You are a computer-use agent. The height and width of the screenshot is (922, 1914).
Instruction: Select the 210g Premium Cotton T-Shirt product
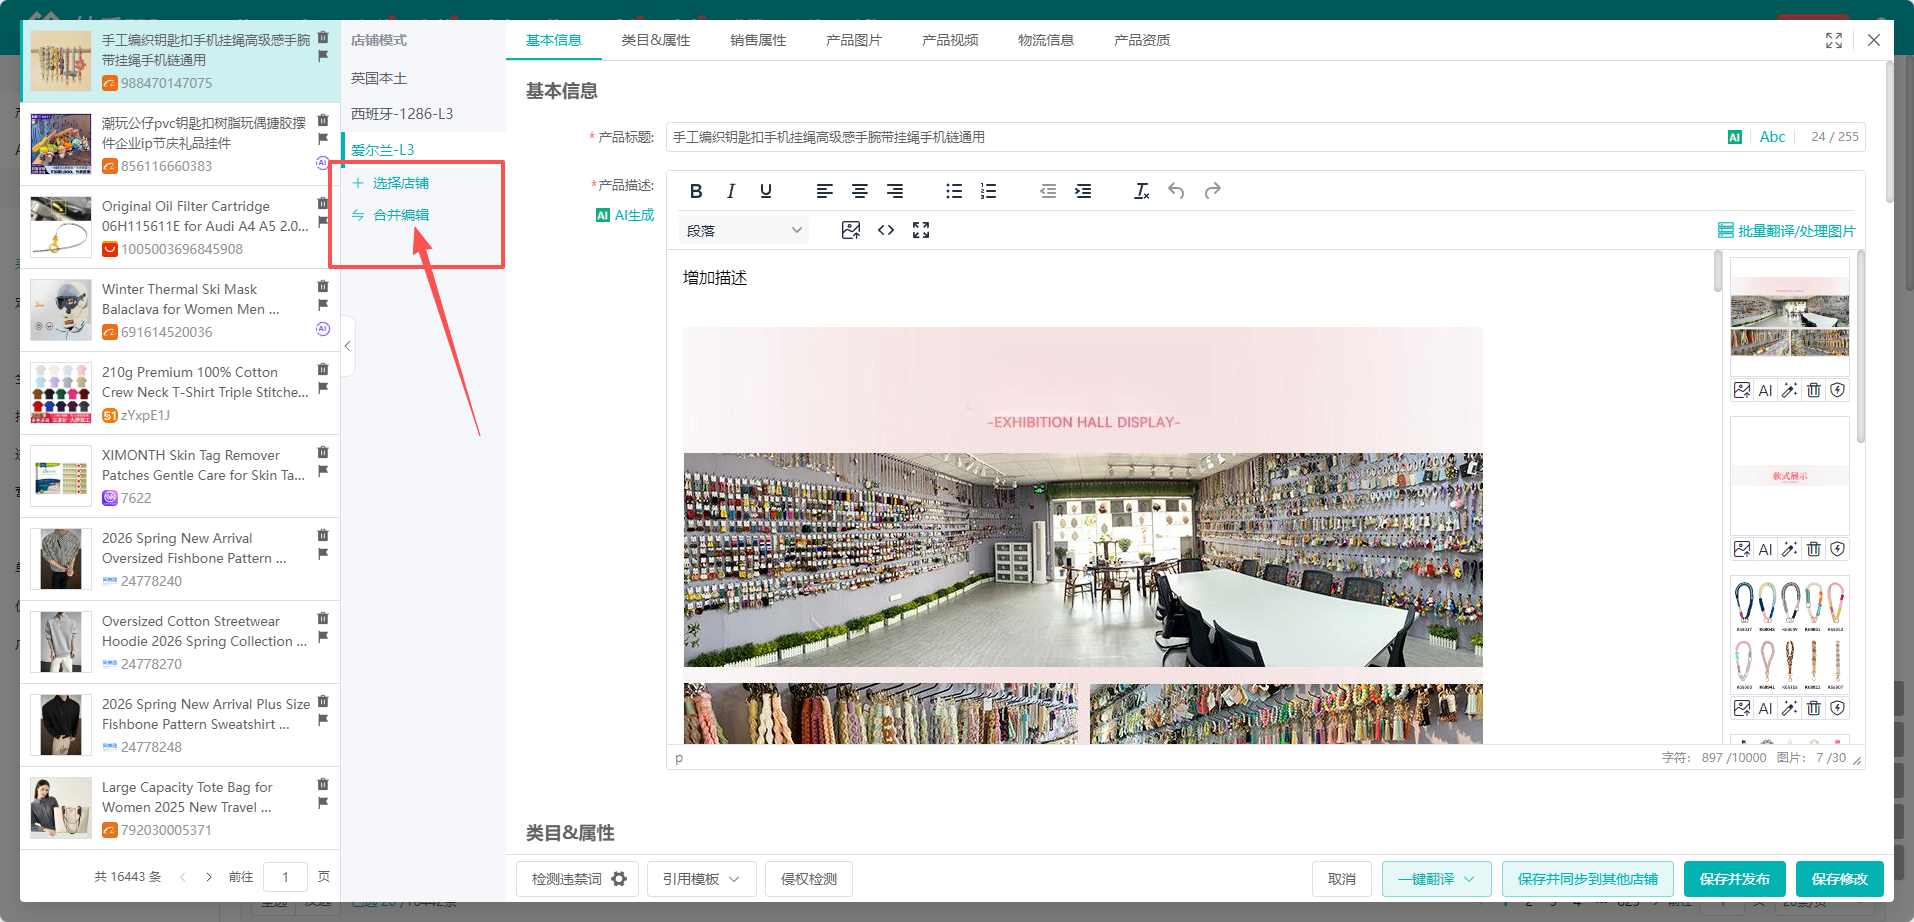tap(180, 393)
